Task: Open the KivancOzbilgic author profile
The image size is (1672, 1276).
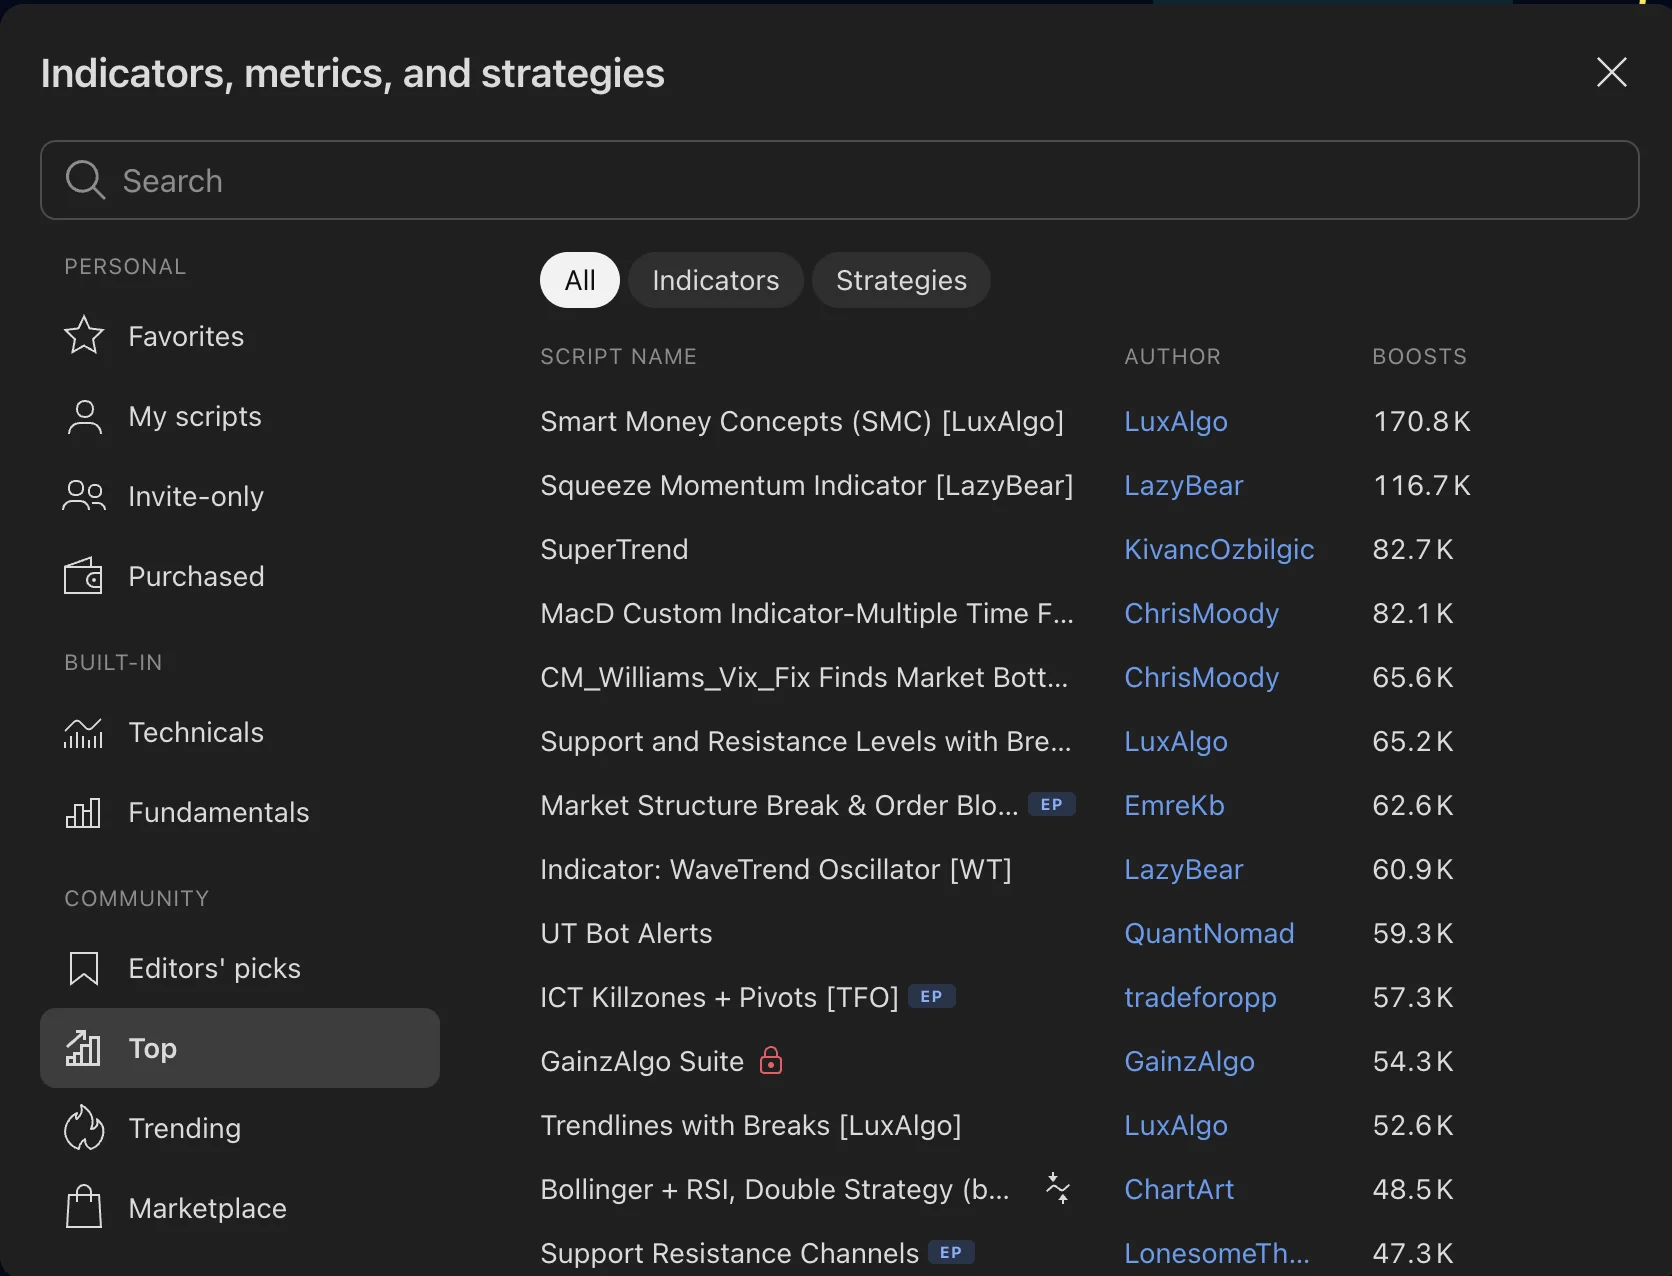Action: 1219,549
